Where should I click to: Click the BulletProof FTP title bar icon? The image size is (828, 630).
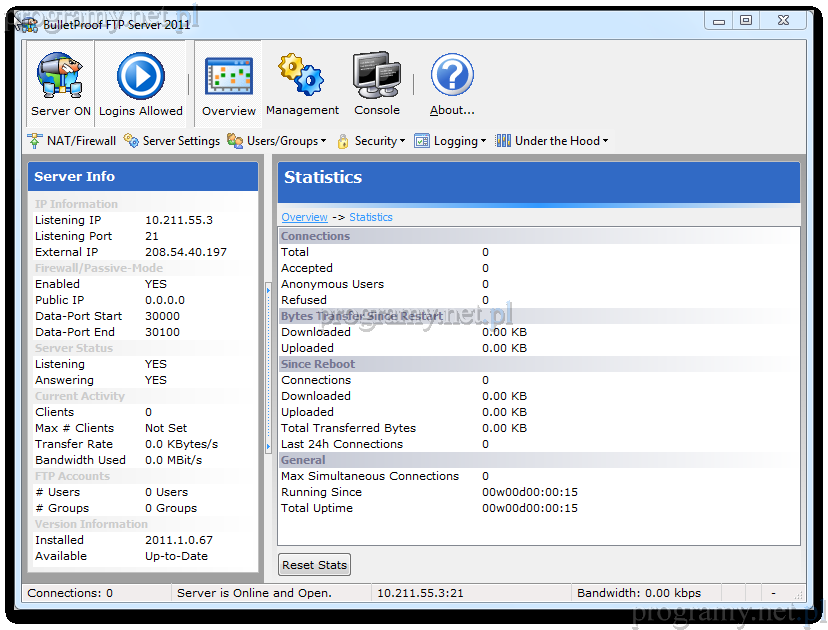tap(27, 22)
